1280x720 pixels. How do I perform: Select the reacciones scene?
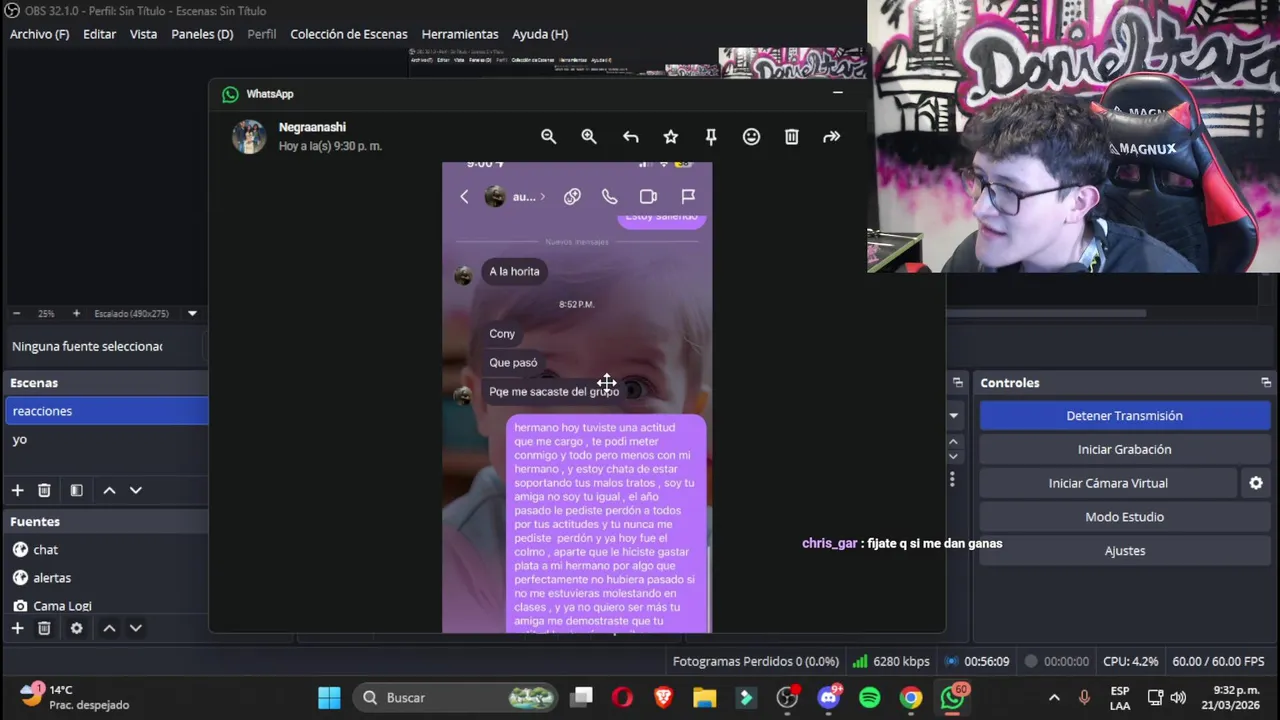pyautogui.click(x=106, y=411)
